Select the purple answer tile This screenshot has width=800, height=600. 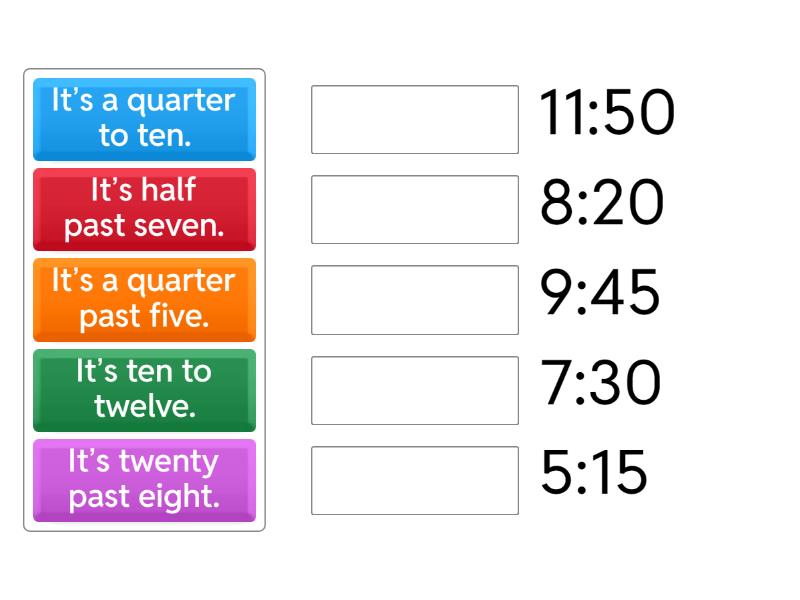tap(144, 479)
